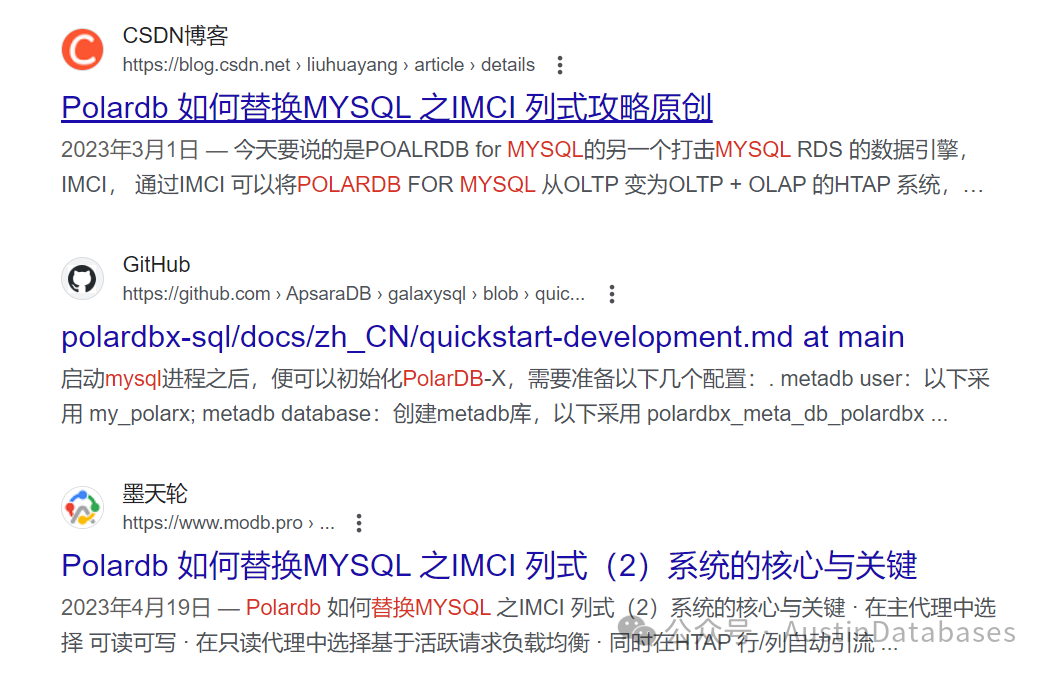1049x674 pixels.
Task: Click the GitHub octocat favicon
Action: point(82,278)
